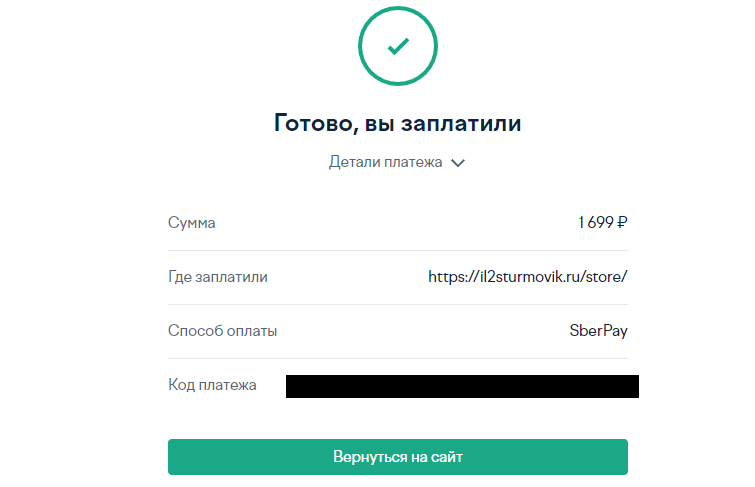Click the divider line below Сумма row
755x487 pixels.
[398, 250]
